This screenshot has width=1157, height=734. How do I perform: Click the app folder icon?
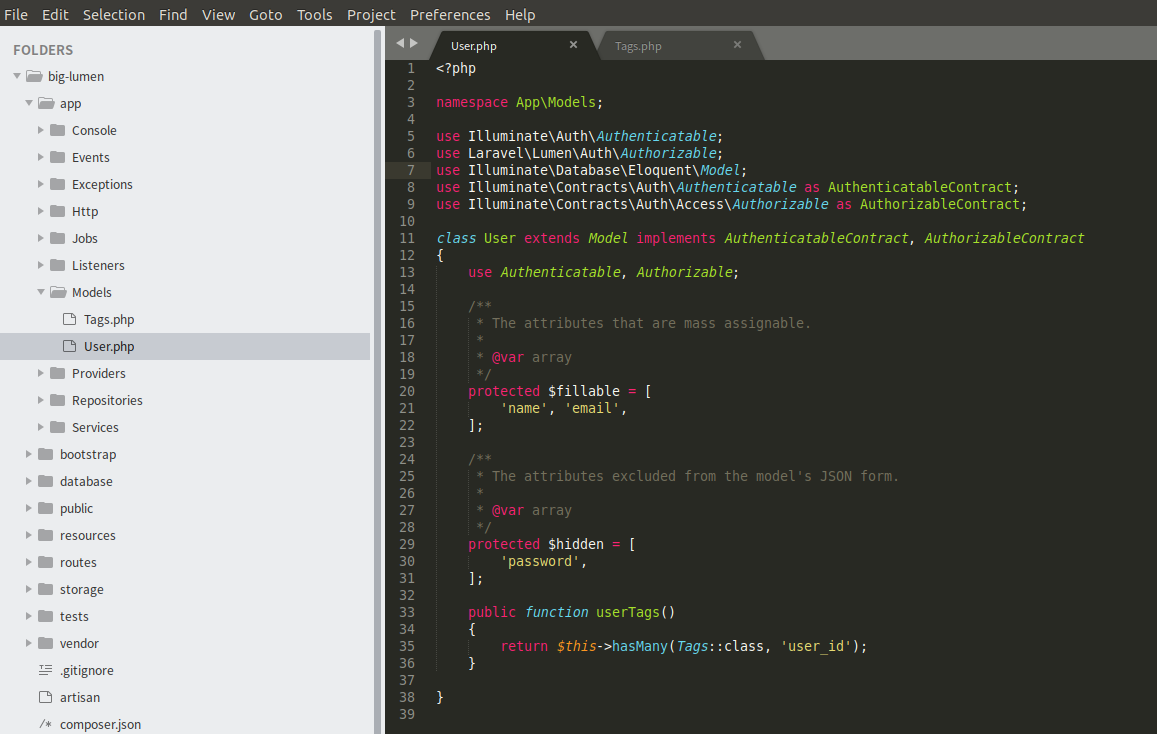(46, 103)
